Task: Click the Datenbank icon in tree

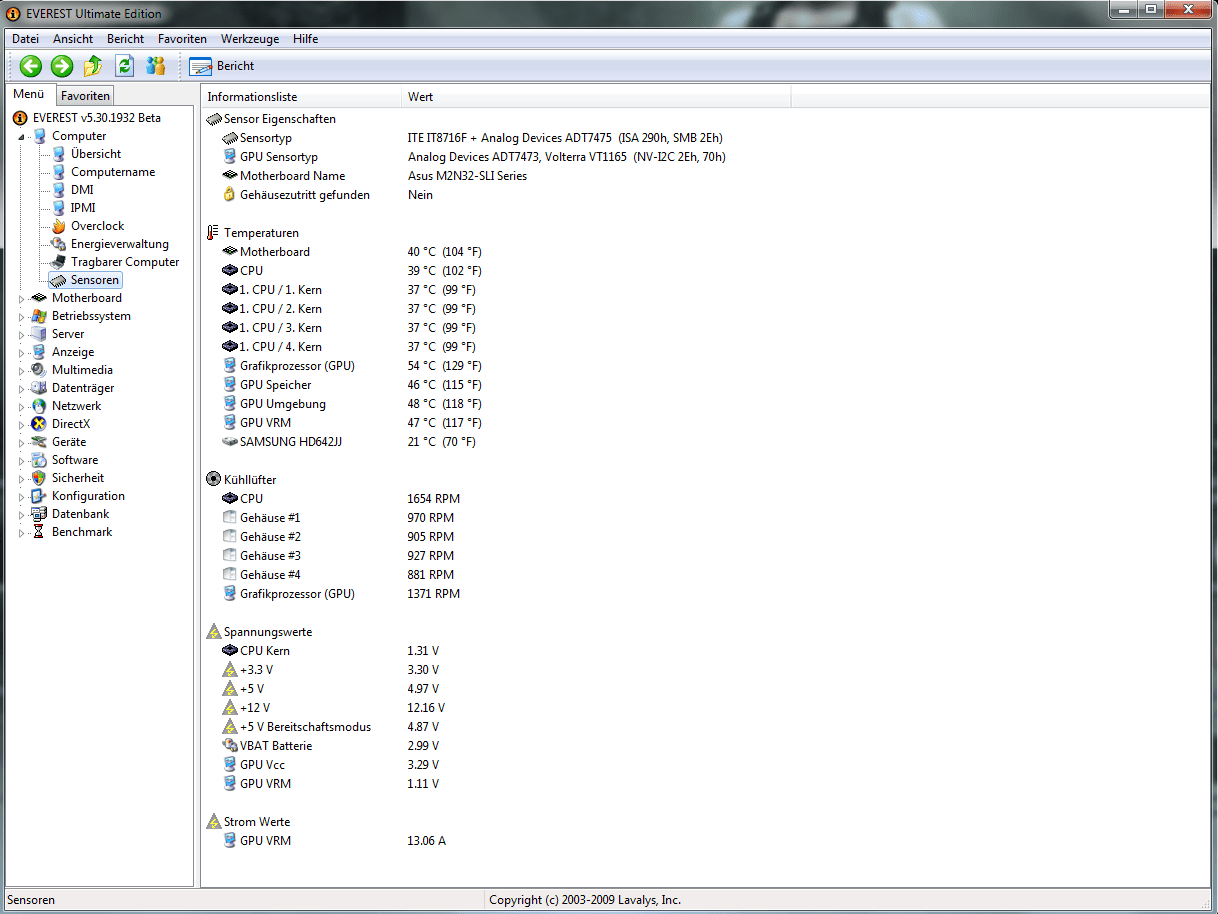Action: [39, 514]
